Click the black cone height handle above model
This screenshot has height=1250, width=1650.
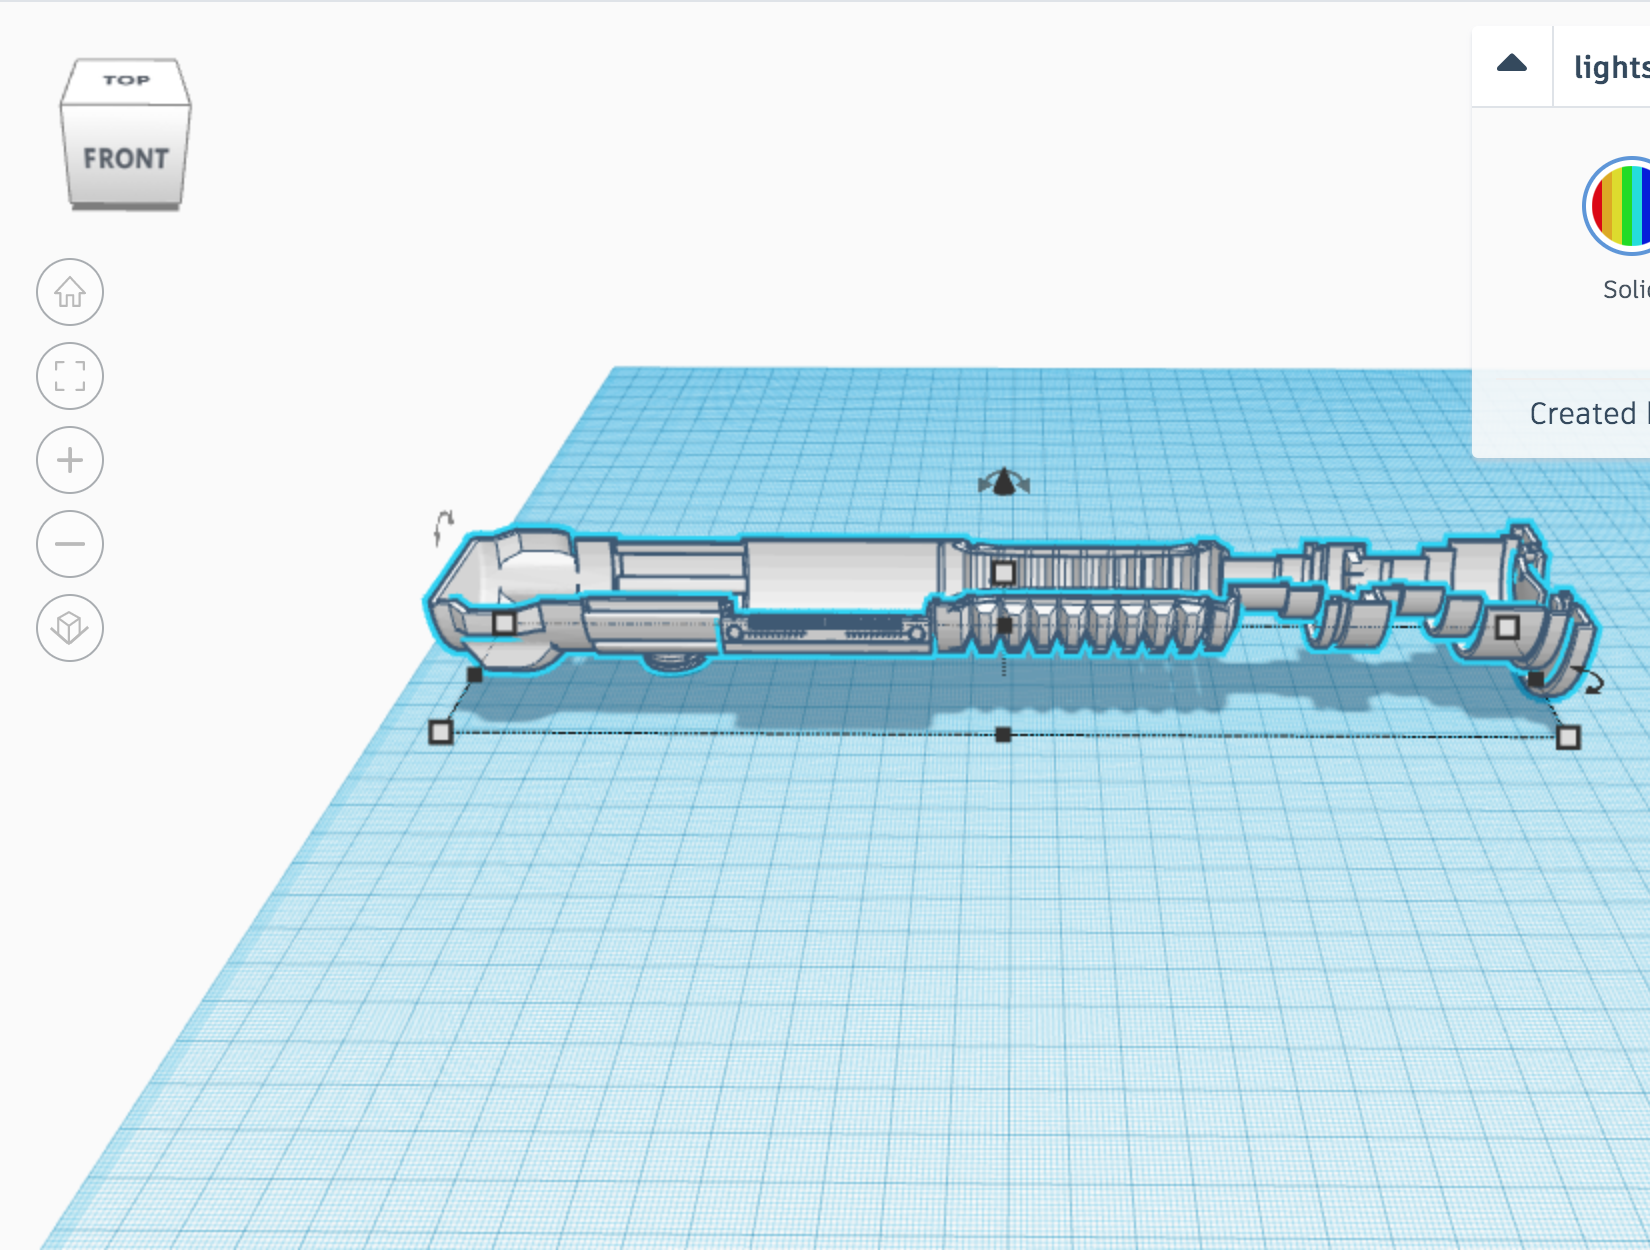point(1004,483)
